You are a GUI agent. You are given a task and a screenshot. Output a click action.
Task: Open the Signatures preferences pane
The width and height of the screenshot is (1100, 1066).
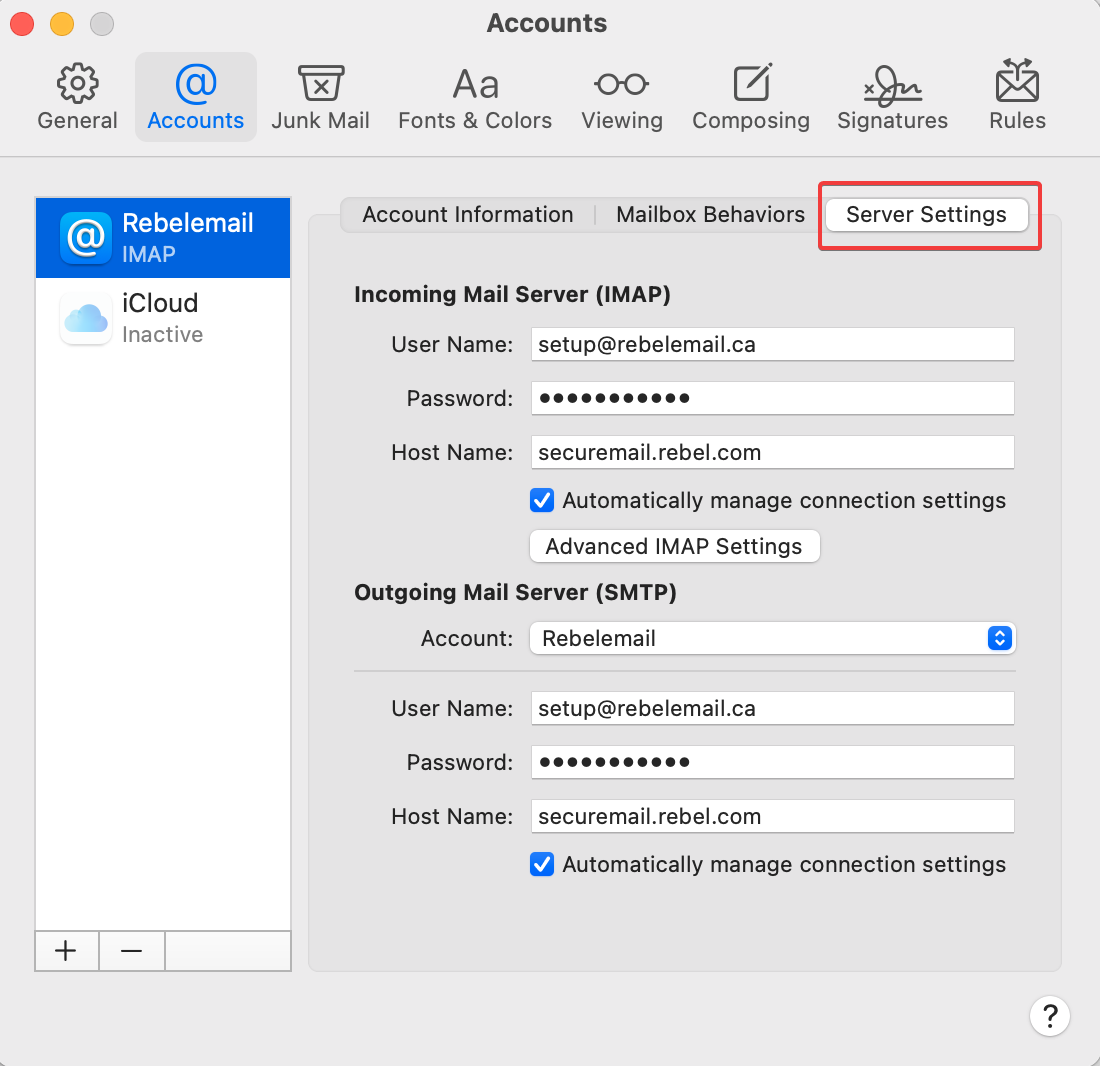pos(892,97)
